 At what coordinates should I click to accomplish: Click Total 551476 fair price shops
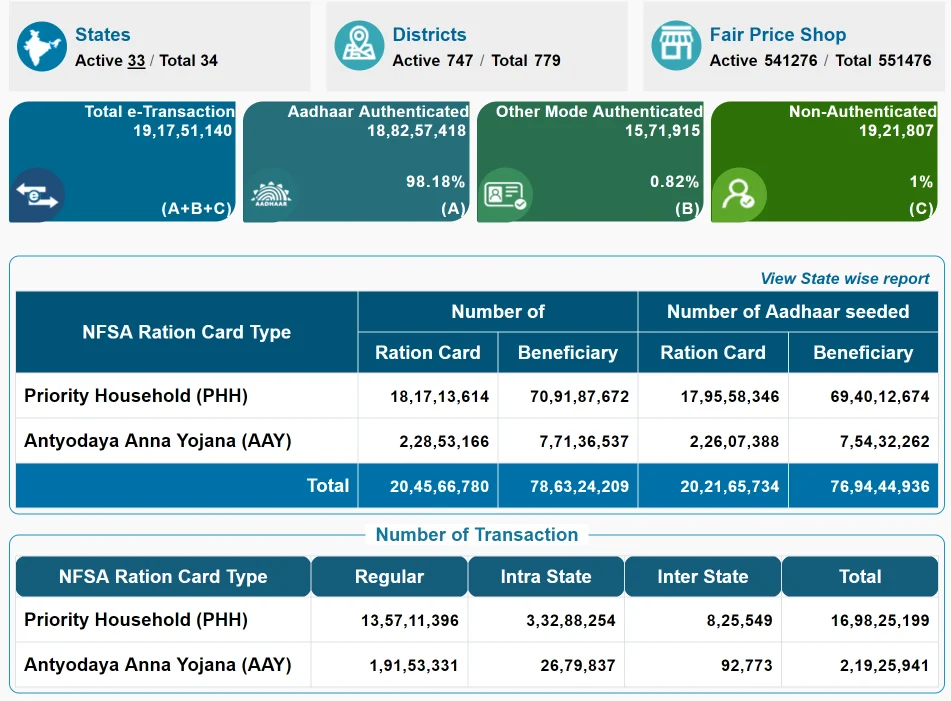(x=883, y=61)
